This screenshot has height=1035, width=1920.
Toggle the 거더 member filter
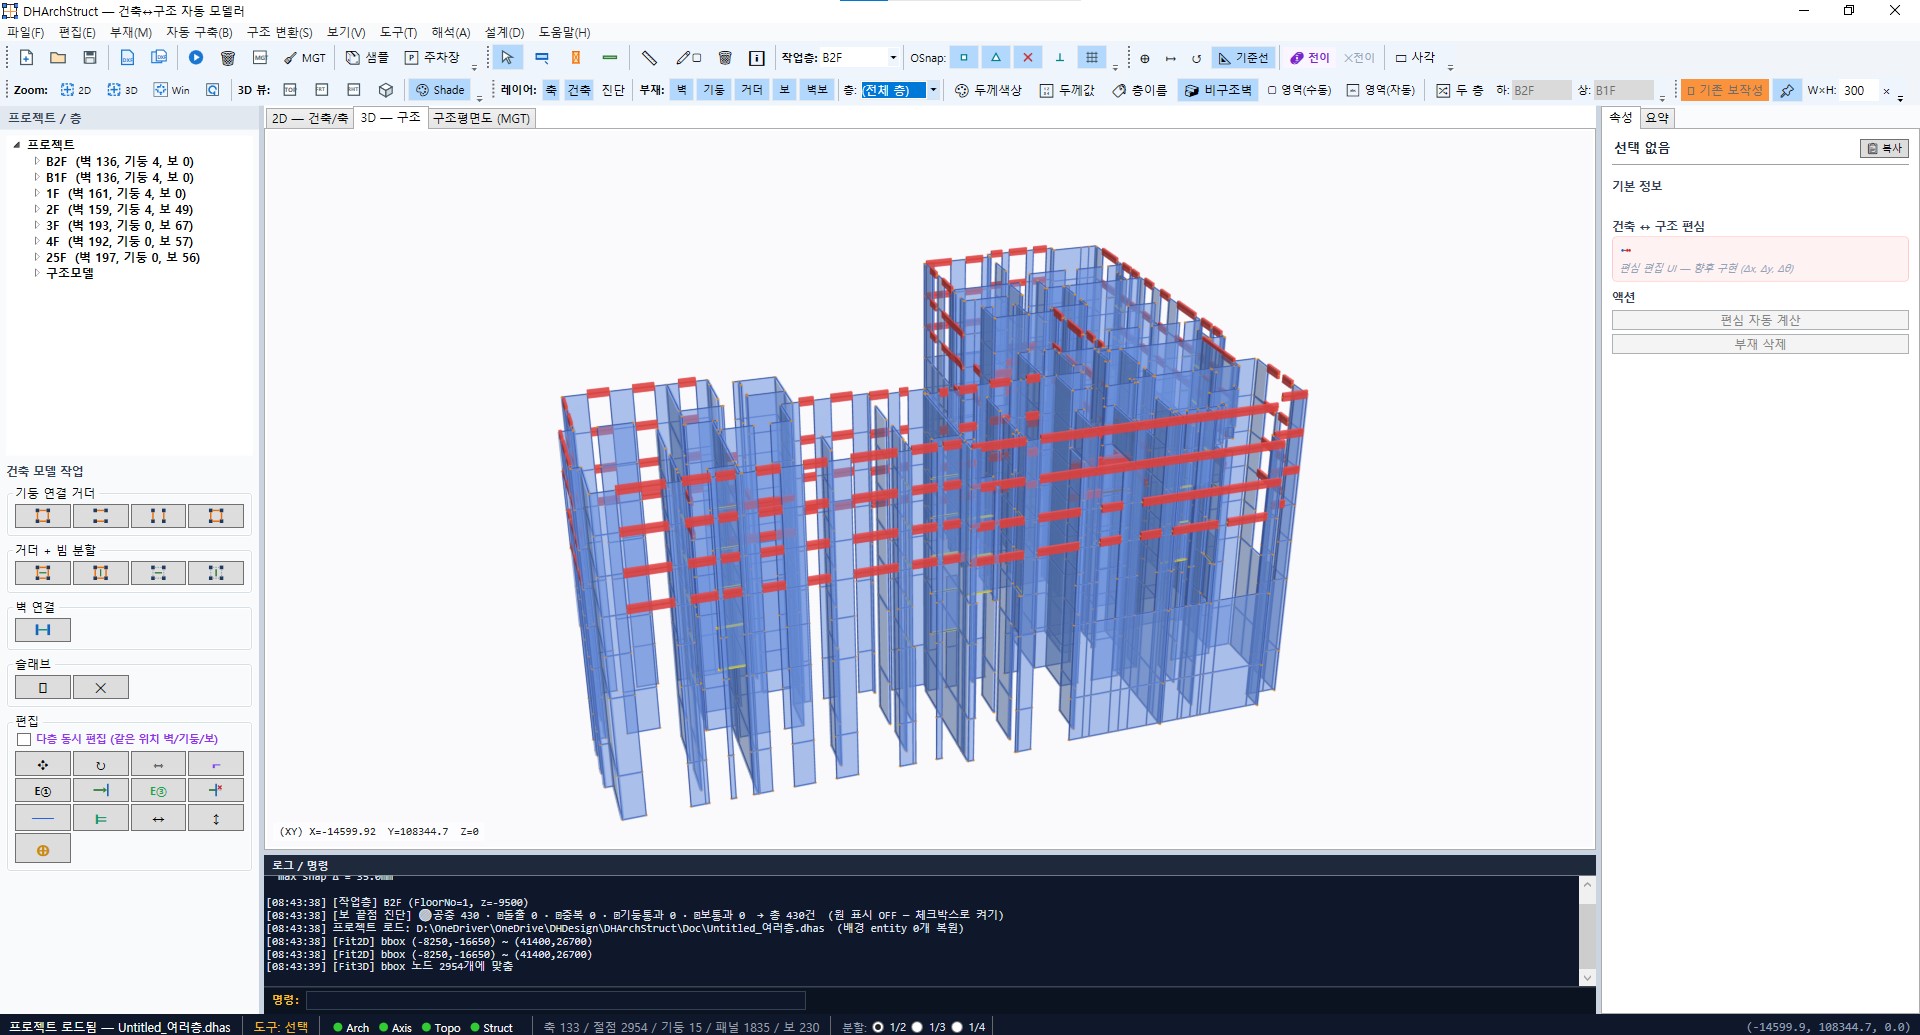(752, 90)
